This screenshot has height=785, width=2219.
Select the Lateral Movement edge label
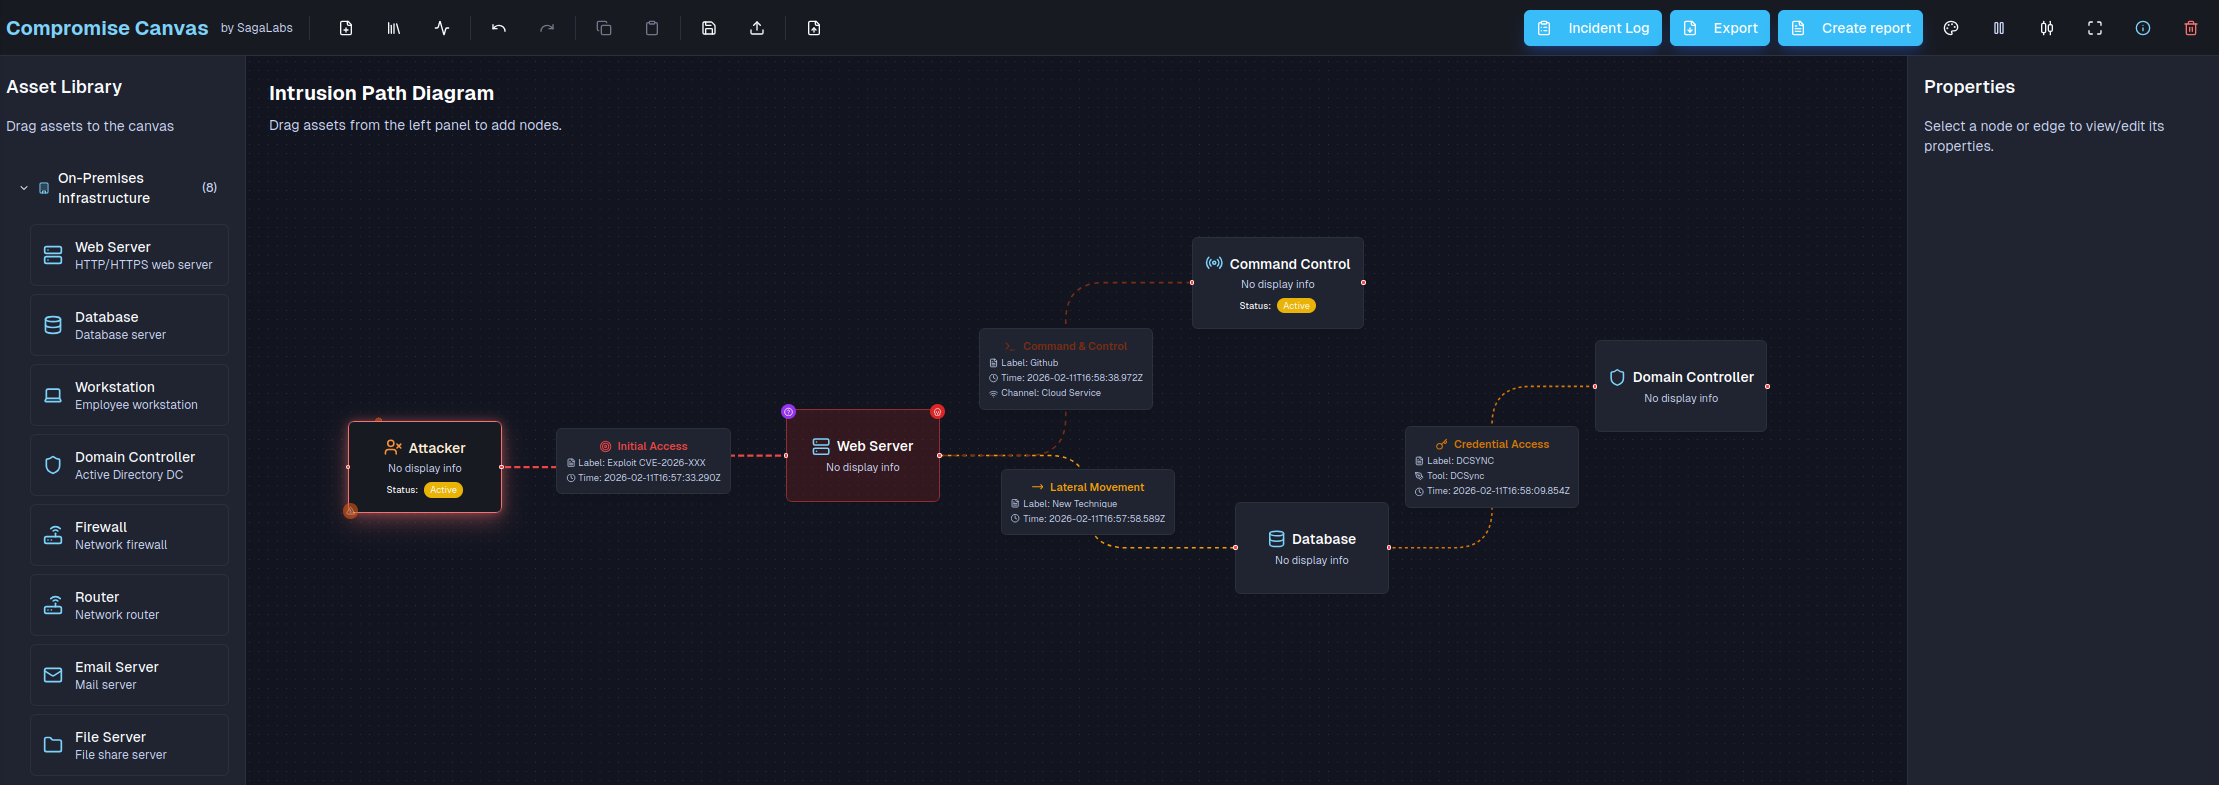coord(1088,502)
